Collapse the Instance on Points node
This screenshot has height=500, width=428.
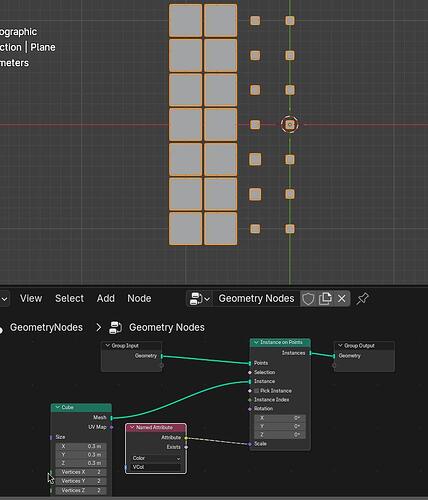256,342
